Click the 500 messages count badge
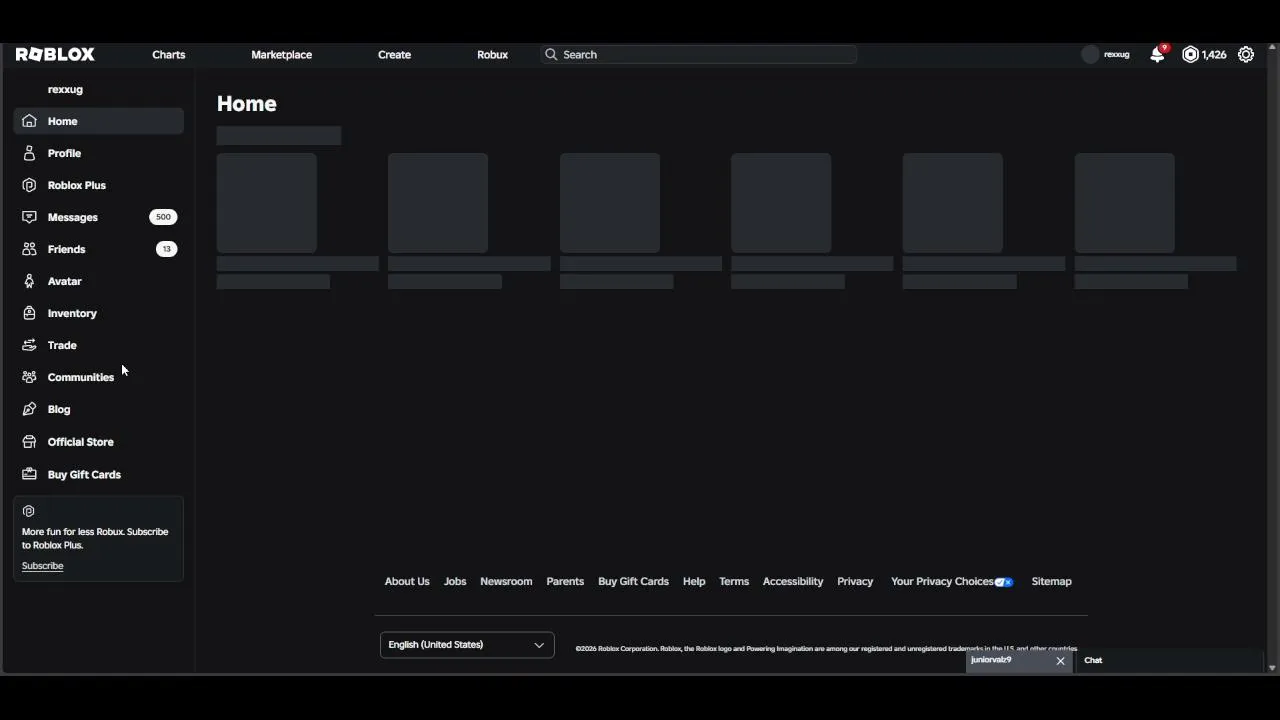 click(163, 217)
